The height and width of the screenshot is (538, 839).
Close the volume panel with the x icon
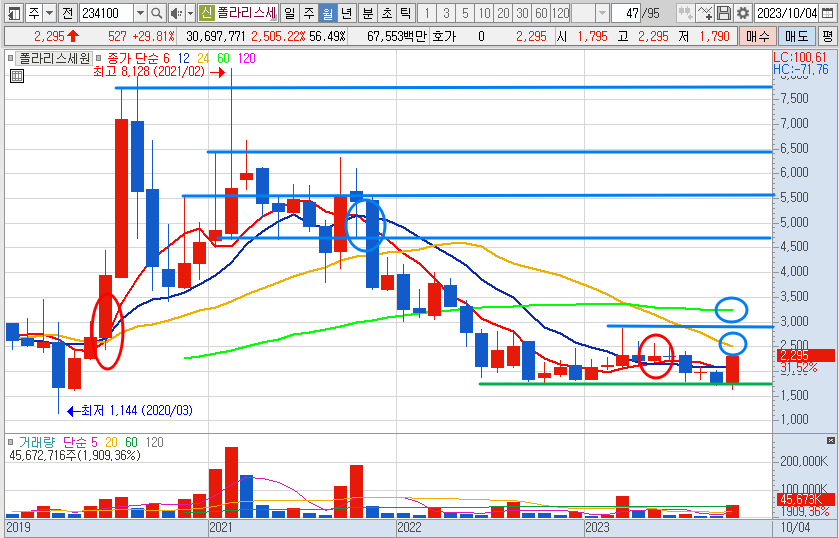(x=830, y=440)
